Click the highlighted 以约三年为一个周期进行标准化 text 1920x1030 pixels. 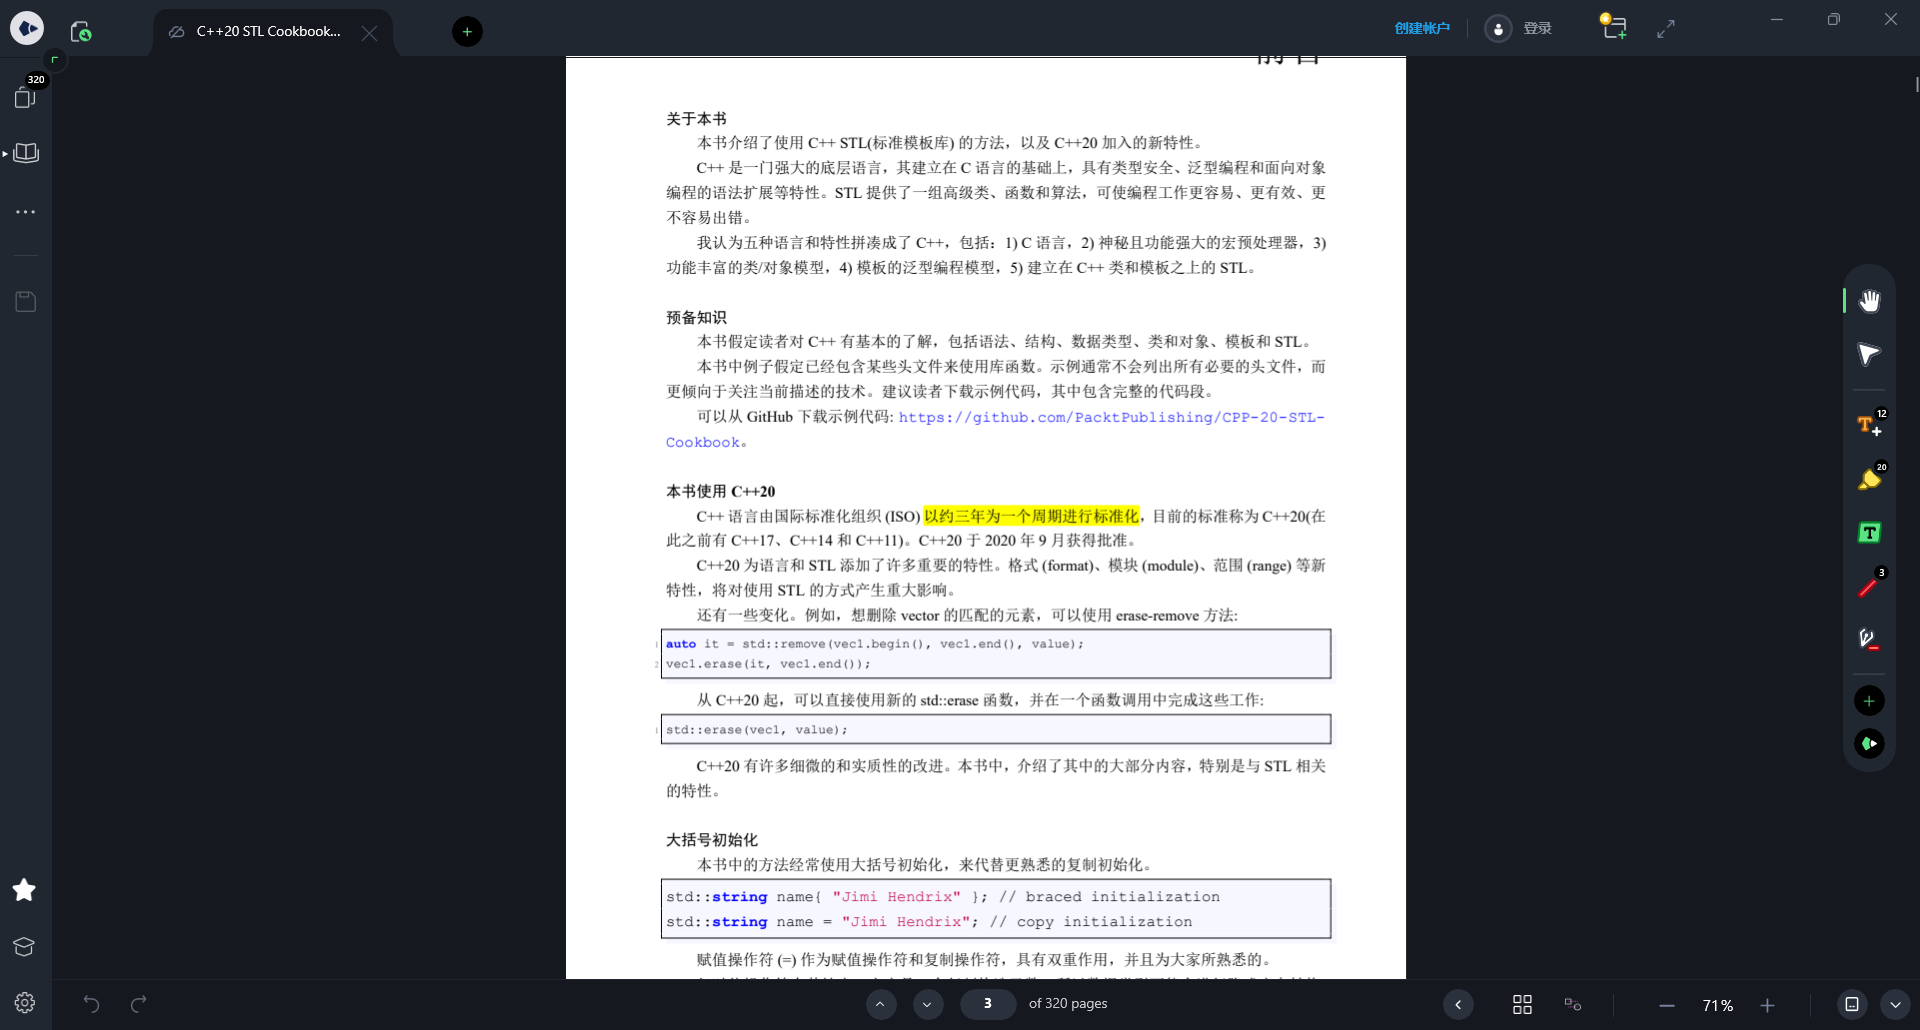click(x=1031, y=516)
